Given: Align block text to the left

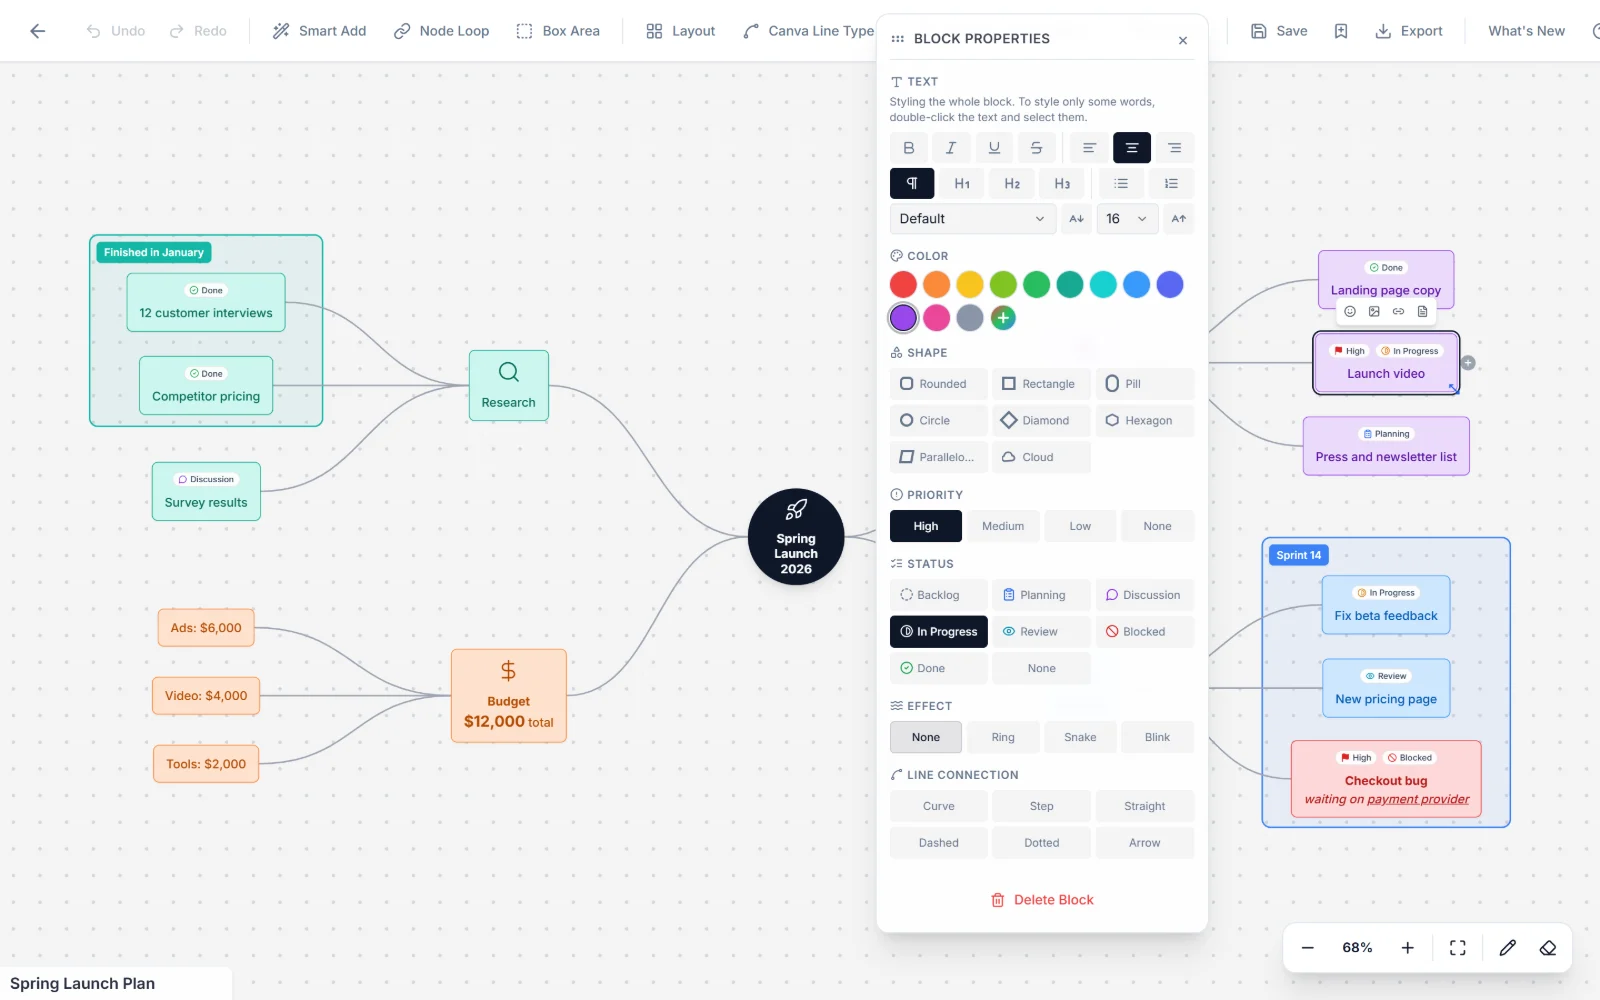Looking at the screenshot, I should click(1089, 148).
